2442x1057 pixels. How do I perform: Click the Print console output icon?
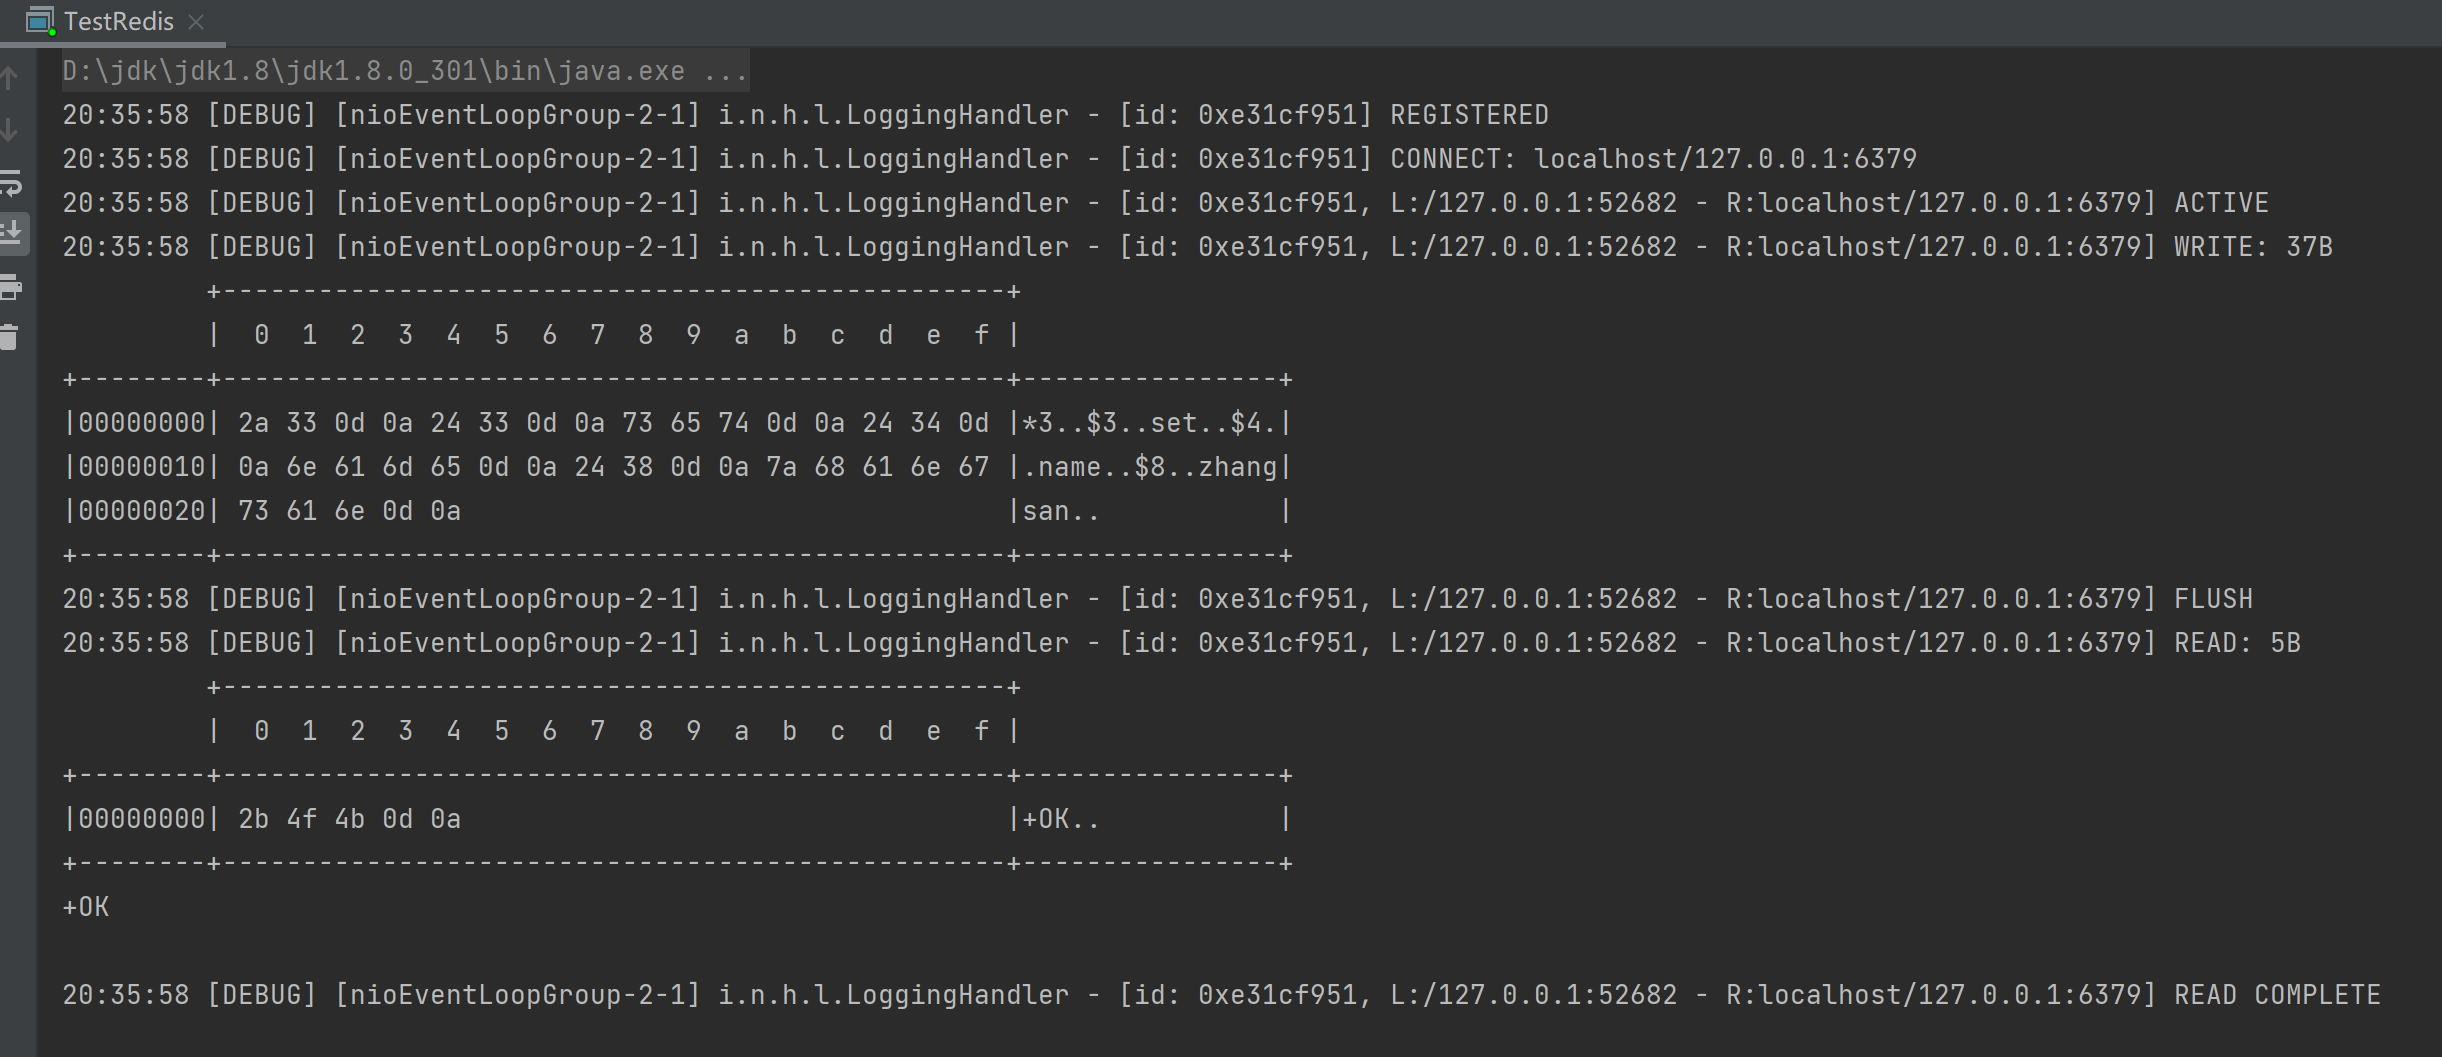pos(11,288)
